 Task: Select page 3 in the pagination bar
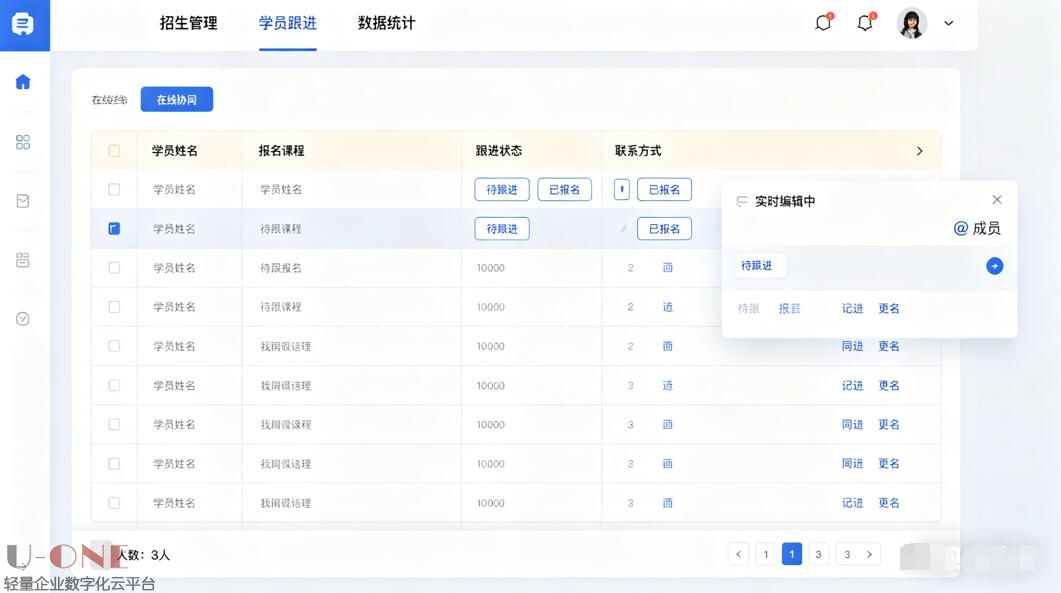[x=818, y=553]
